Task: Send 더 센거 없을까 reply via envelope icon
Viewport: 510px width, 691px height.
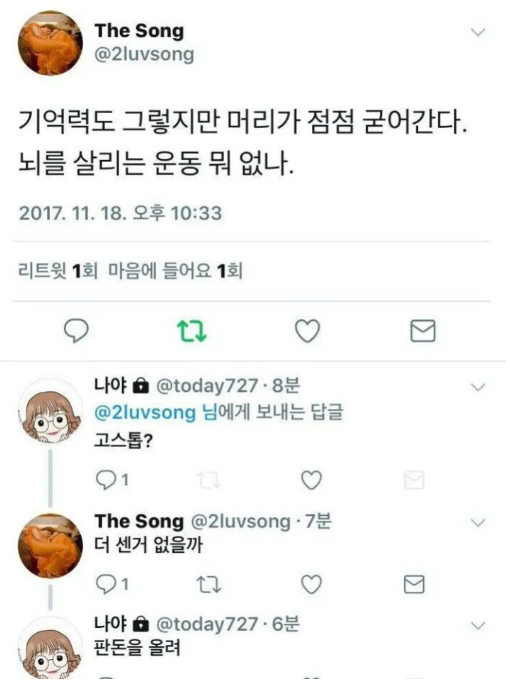Action: [x=414, y=585]
